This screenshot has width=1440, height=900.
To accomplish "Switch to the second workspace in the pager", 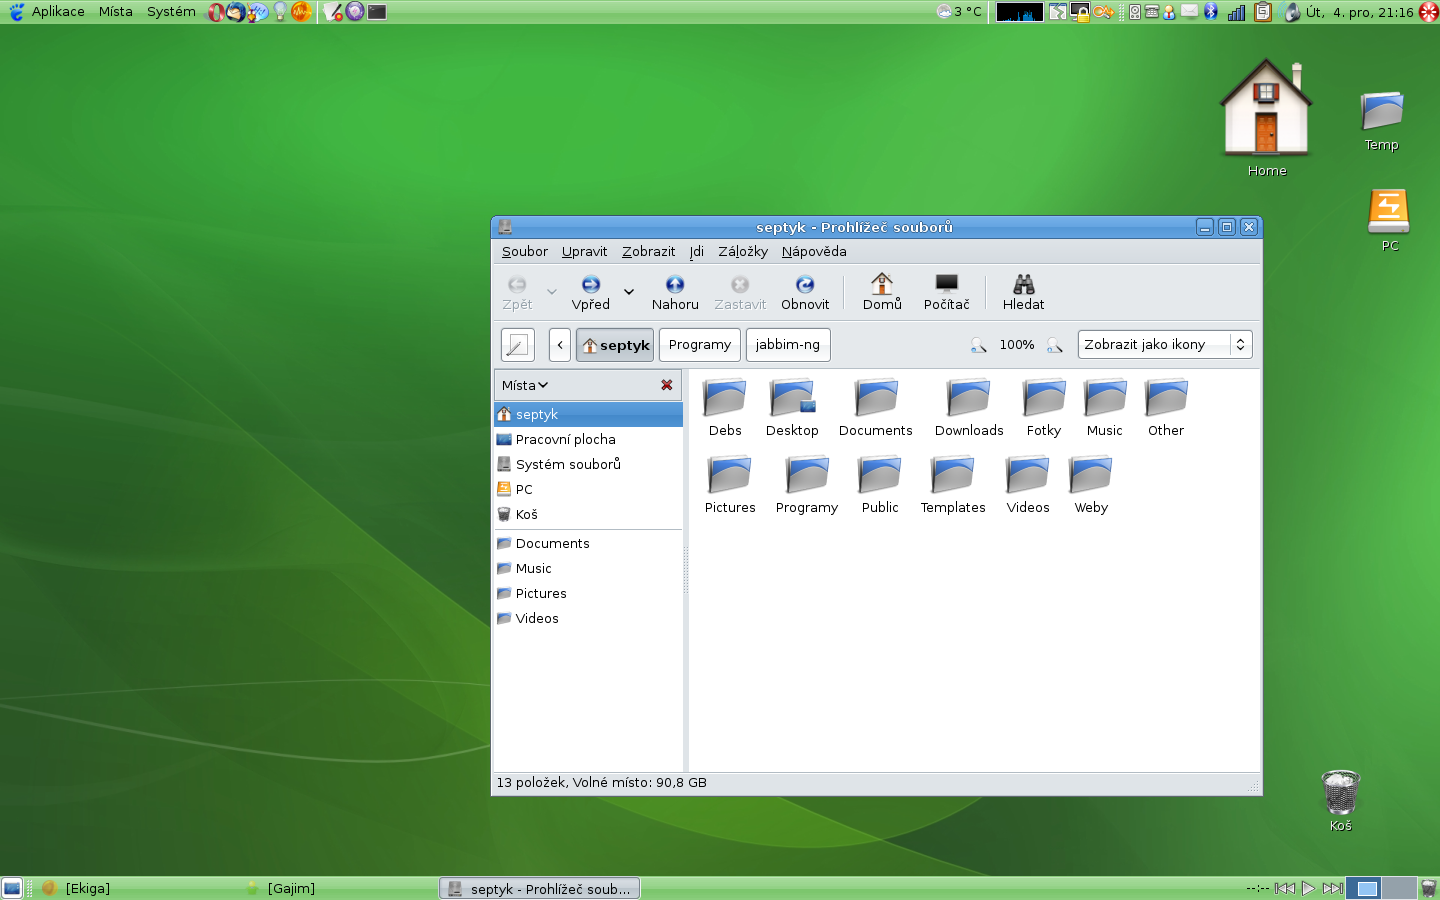I will [x=1399, y=888].
